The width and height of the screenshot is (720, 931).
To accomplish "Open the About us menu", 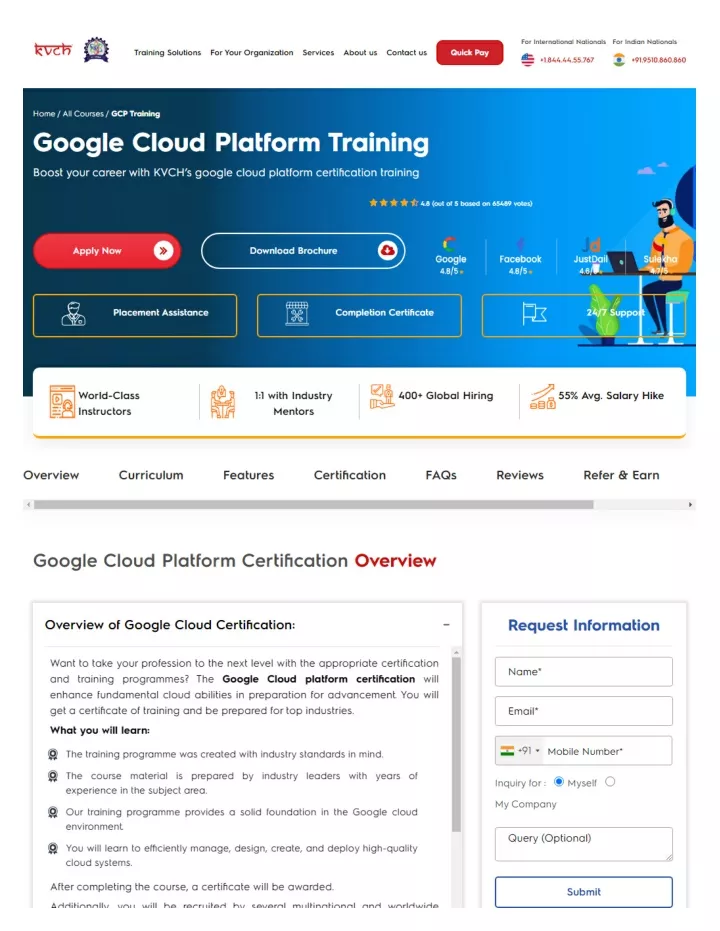I will pyautogui.click(x=360, y=53).
